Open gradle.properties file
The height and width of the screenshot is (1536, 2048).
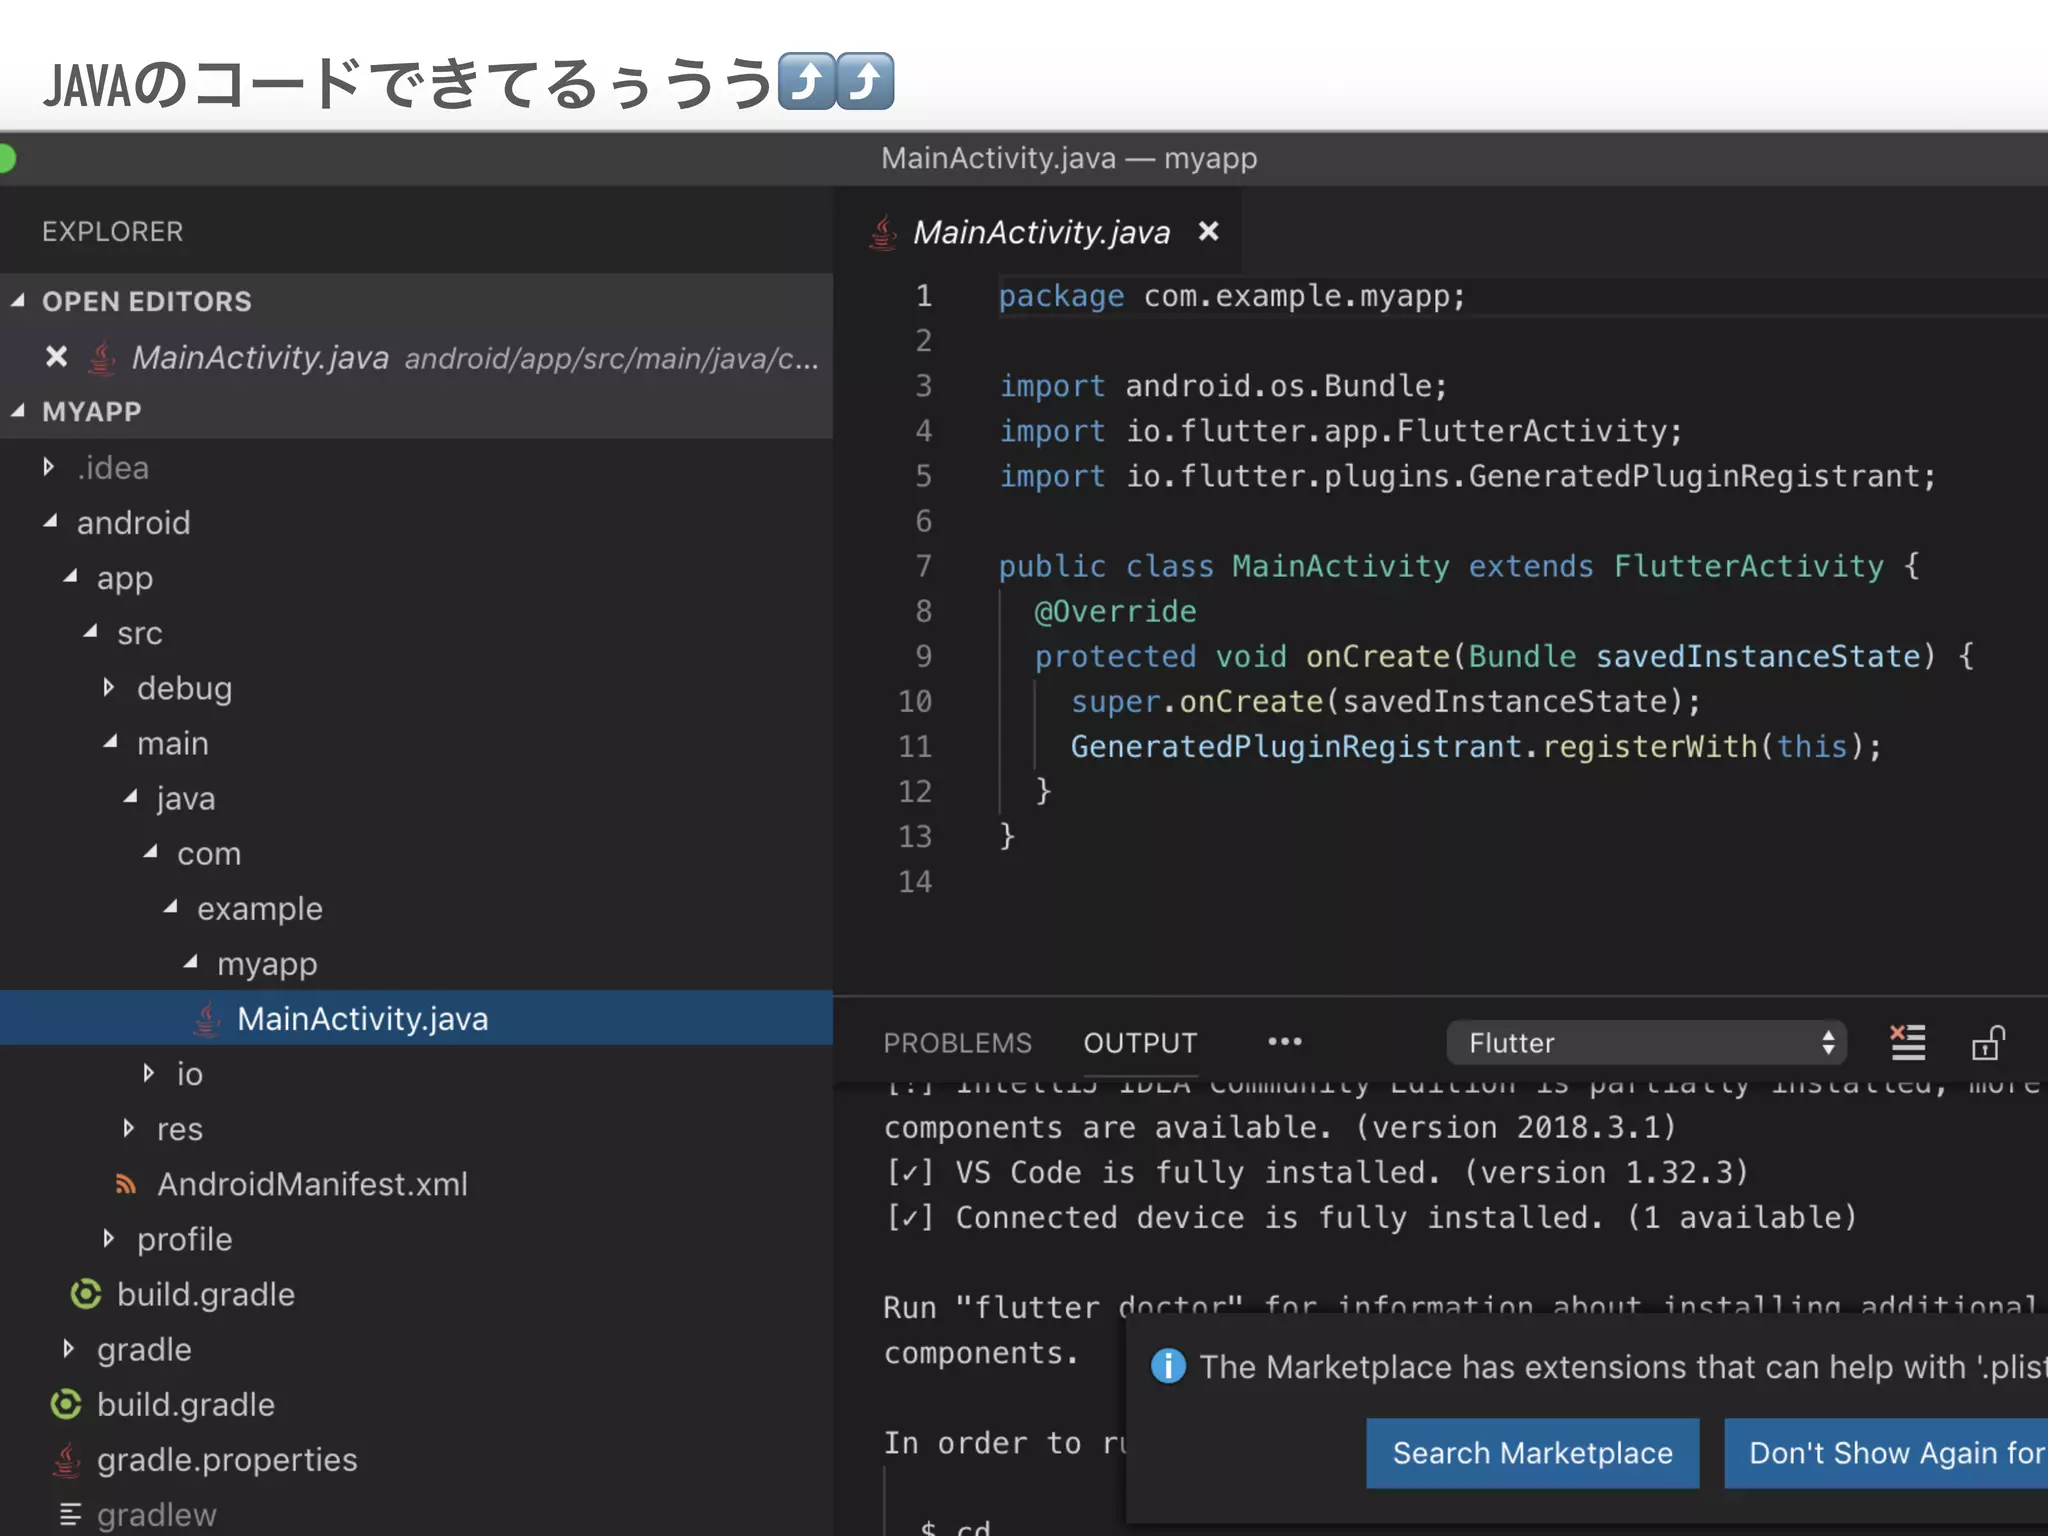click(227, 1460)
